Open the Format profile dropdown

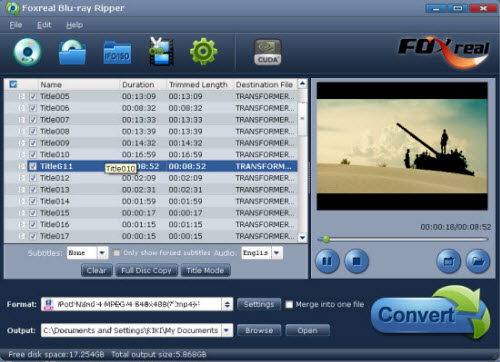click(227, 304)
